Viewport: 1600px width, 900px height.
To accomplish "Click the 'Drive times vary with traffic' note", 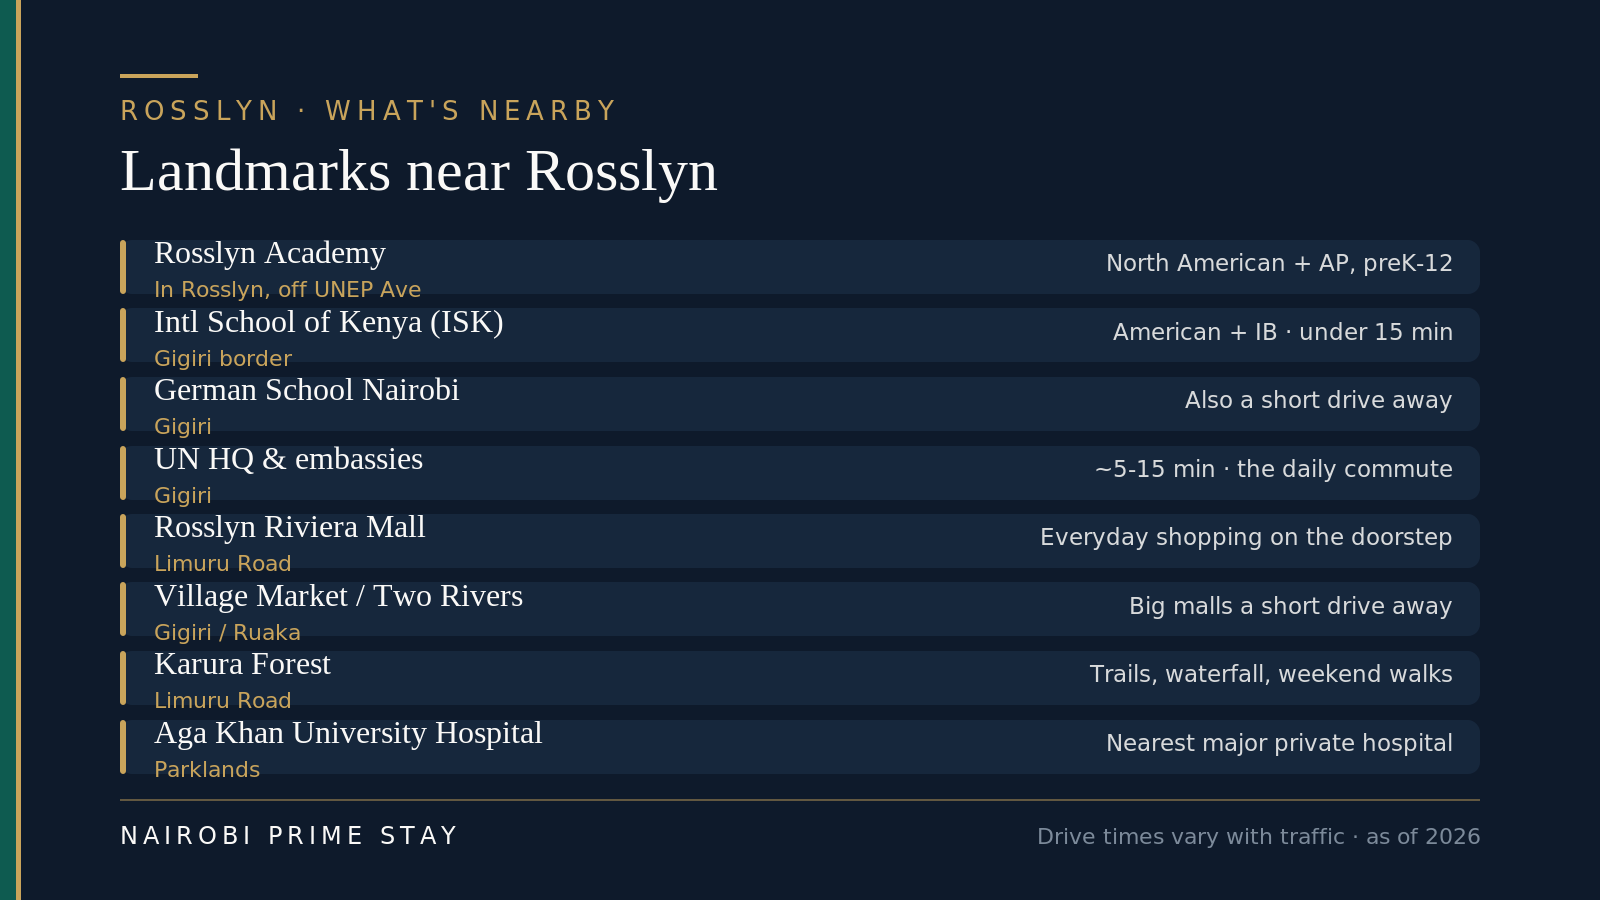I will click(x=1190, y=837).
